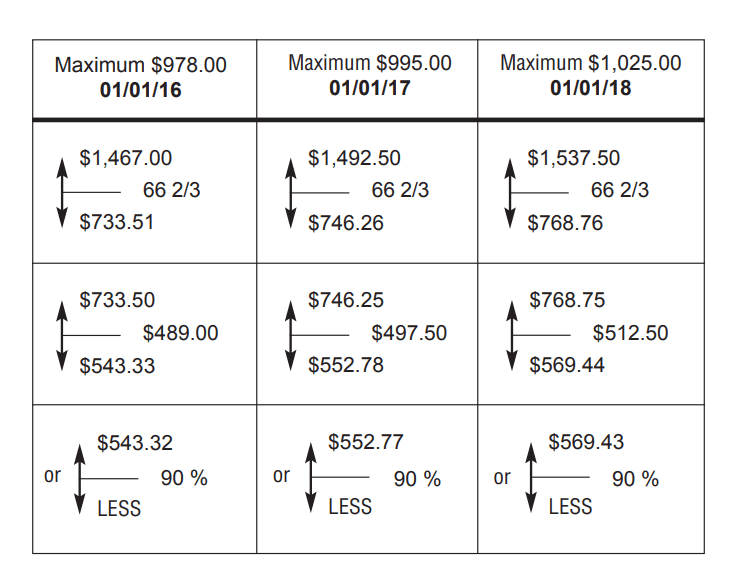
Task: Click the double arrow beside $1,467.00
Action: coord(62,190)
